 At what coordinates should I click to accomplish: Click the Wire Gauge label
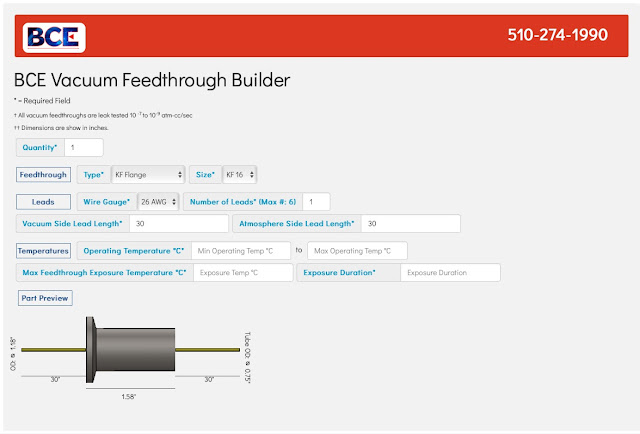pos(107,202)
